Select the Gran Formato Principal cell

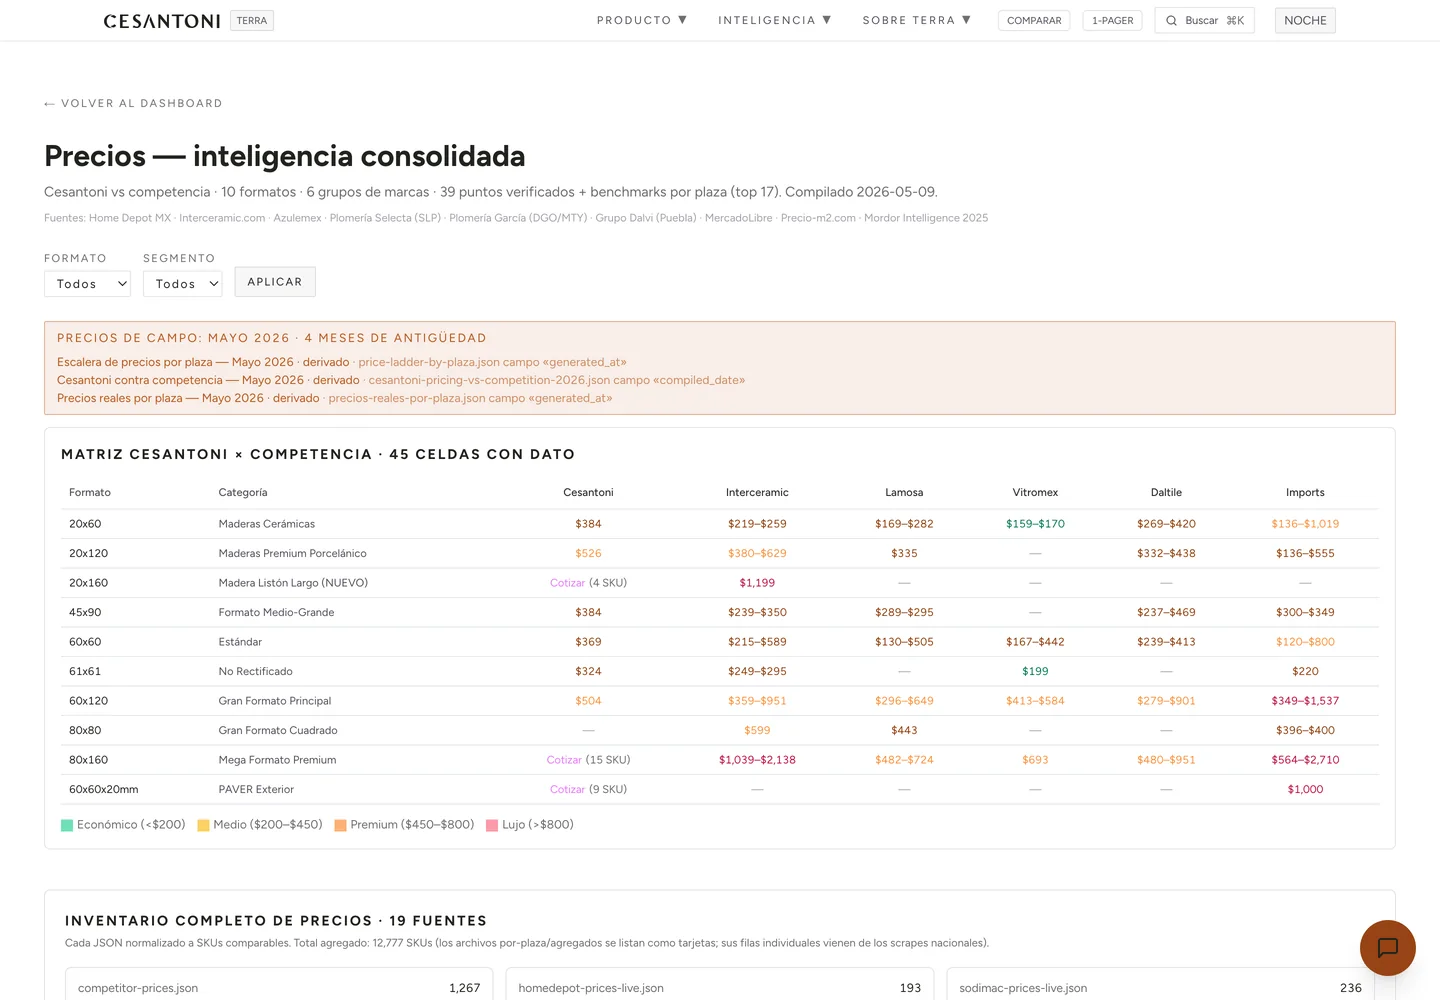(x=275, y=701)
